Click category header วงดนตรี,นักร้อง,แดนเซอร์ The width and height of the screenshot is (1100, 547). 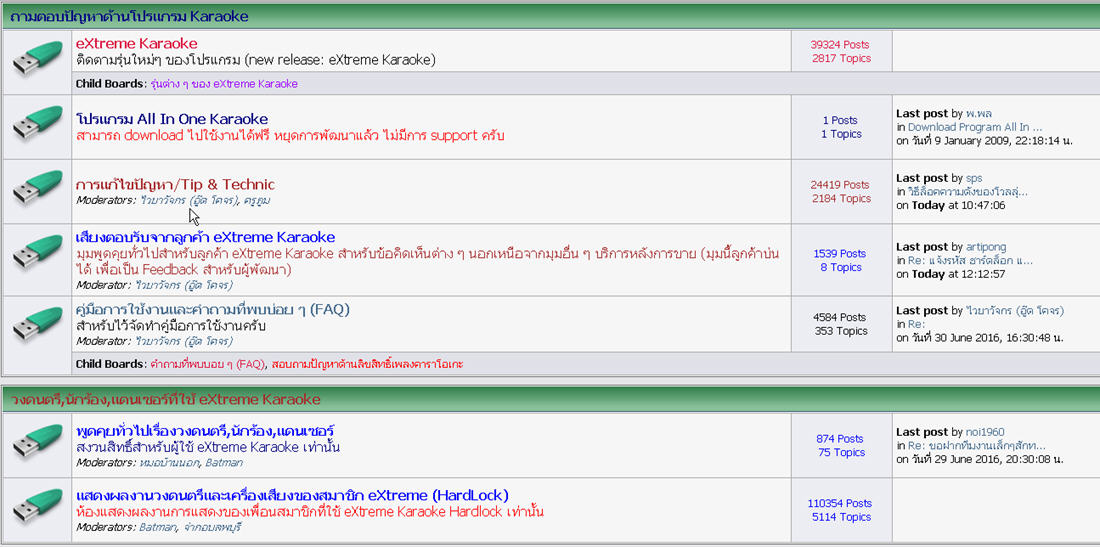pos(166,400)
